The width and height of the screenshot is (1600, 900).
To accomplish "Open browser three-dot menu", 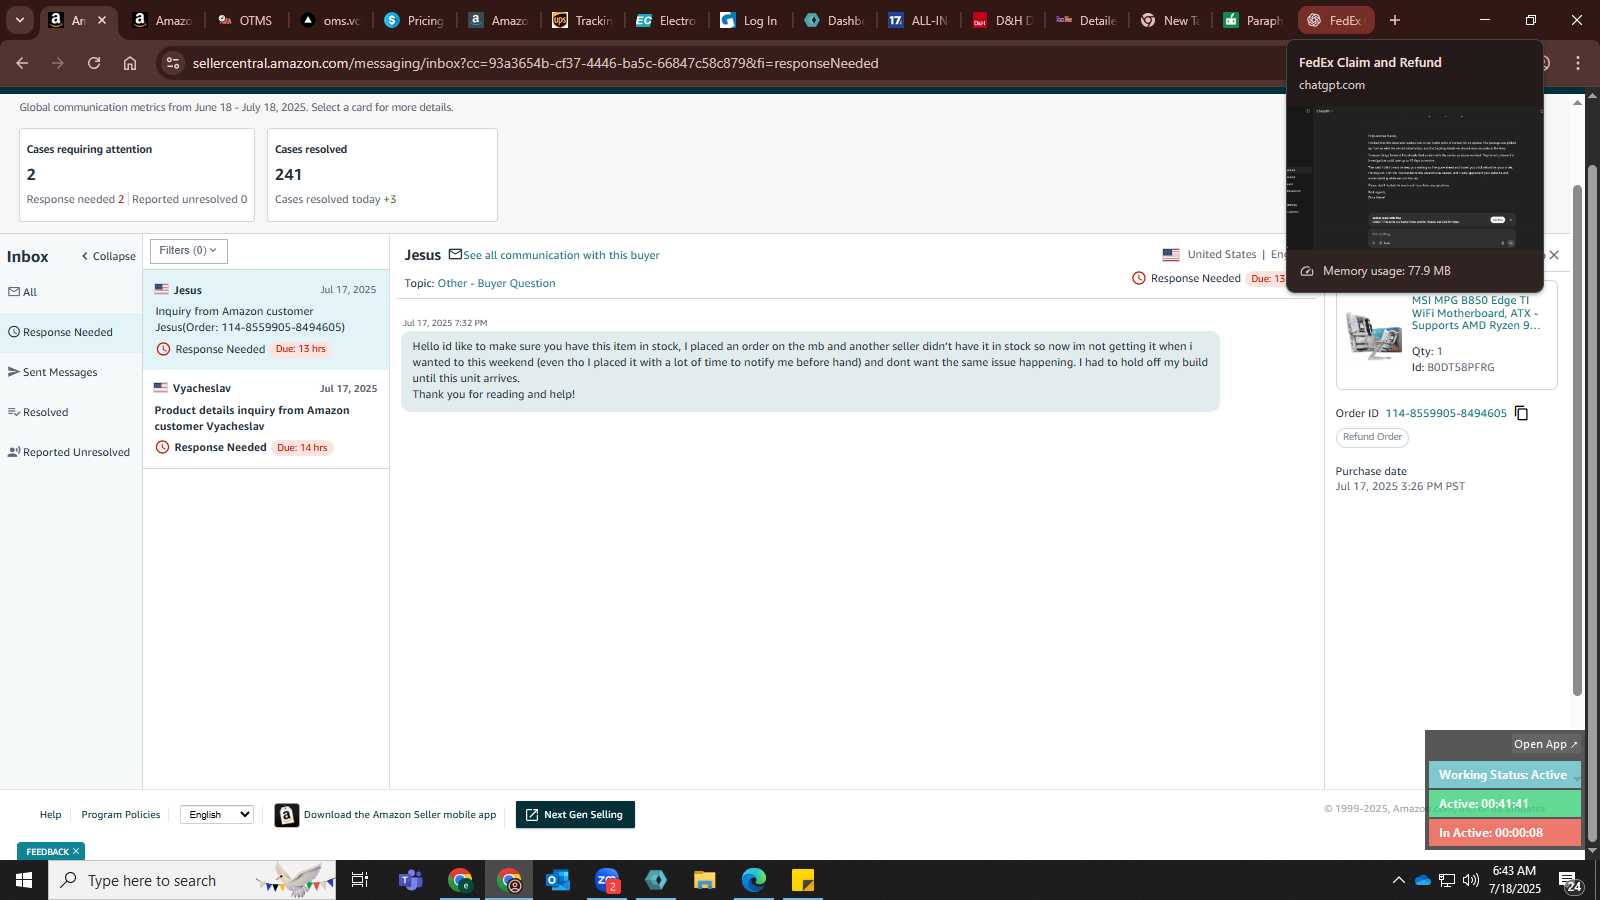I will (x=1578, y=63).
